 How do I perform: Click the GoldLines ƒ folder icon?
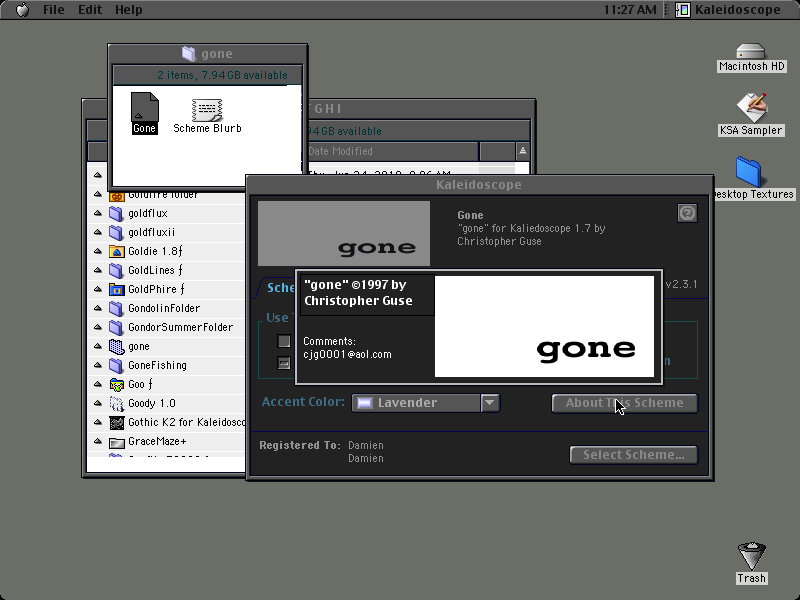click(x=116, y=270)
